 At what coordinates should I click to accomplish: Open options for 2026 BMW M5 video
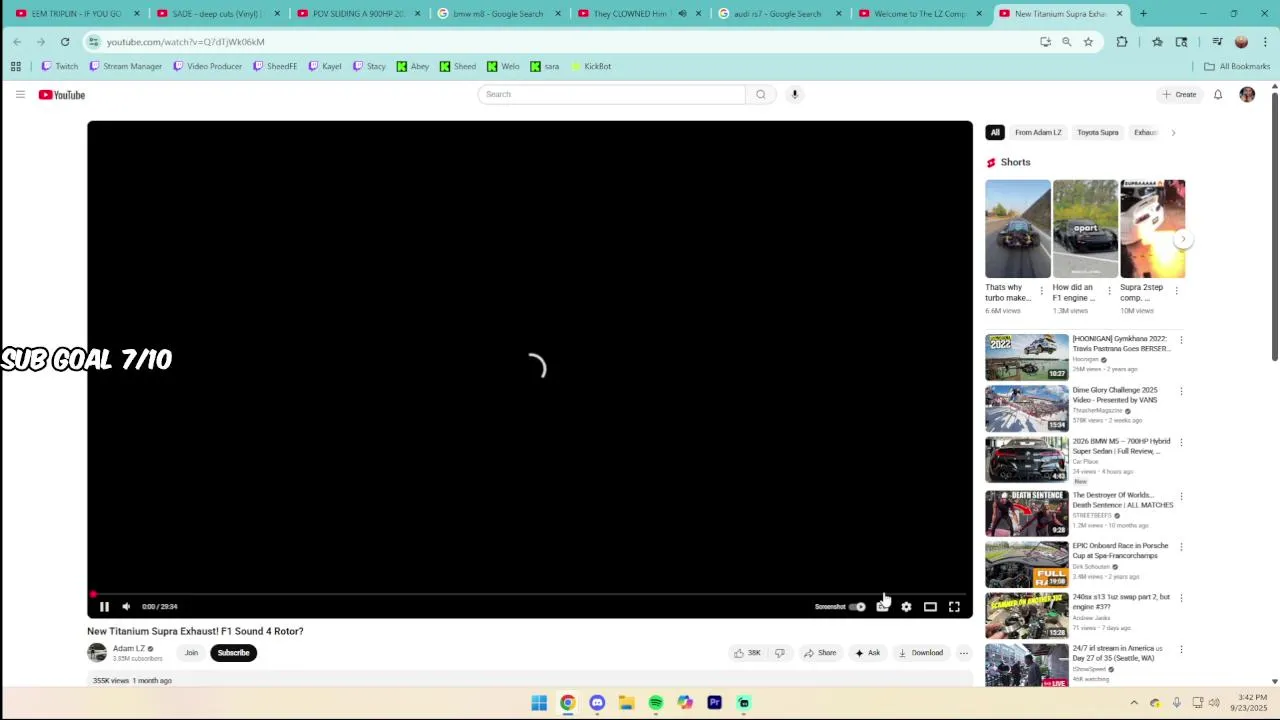click(x=1181, y=442)
